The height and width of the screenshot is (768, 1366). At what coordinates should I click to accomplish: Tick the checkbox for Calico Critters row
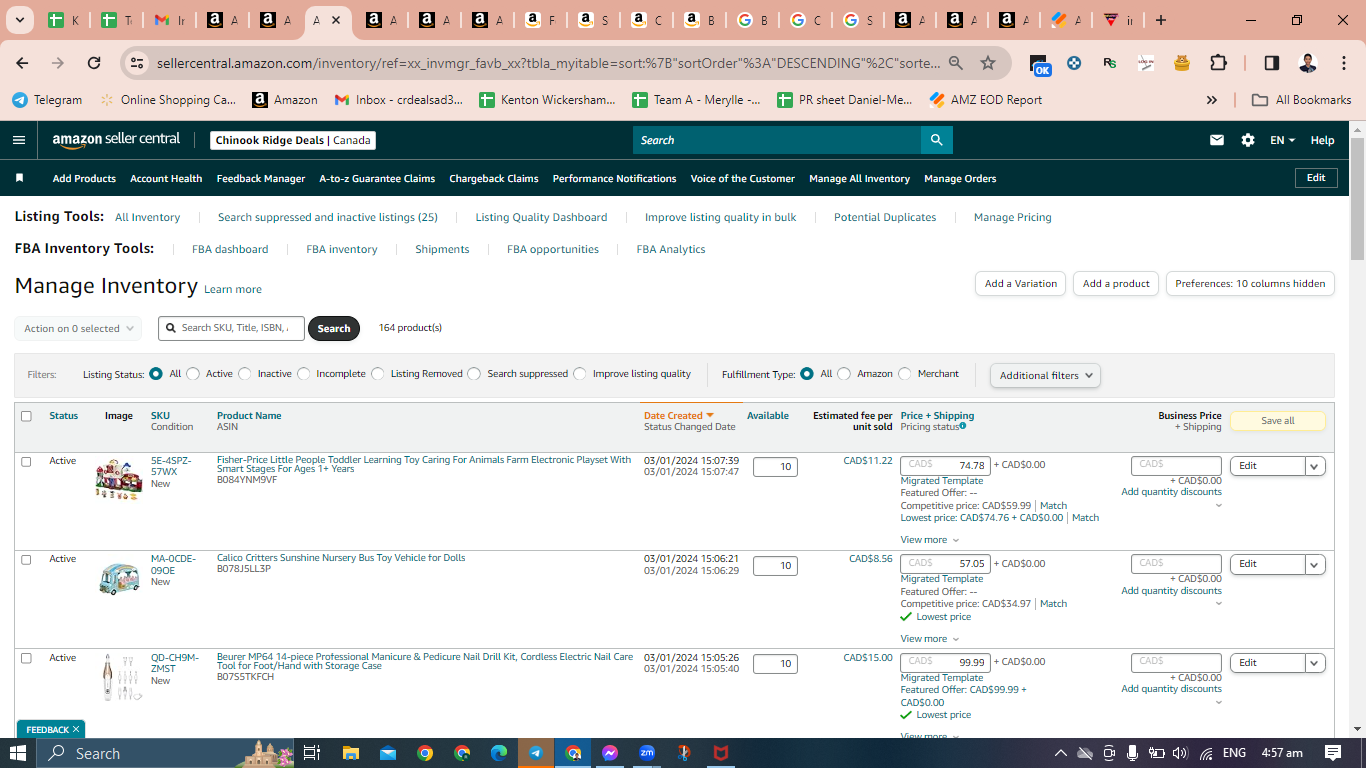[26, 560]
